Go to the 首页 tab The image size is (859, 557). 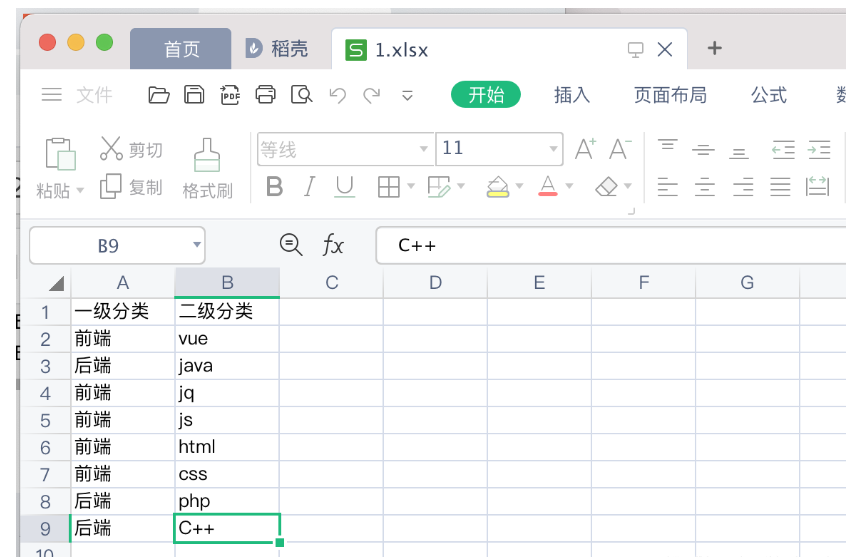181,49
